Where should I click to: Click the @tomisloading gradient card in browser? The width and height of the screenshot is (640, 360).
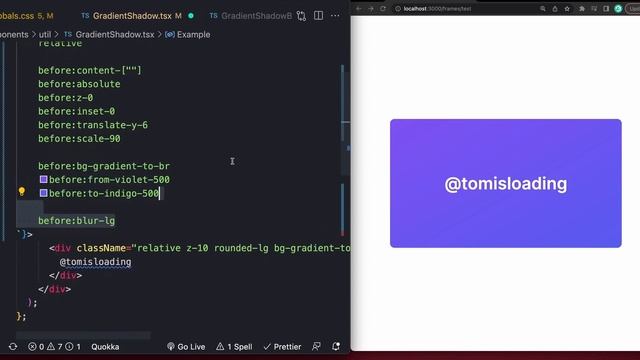506,183
